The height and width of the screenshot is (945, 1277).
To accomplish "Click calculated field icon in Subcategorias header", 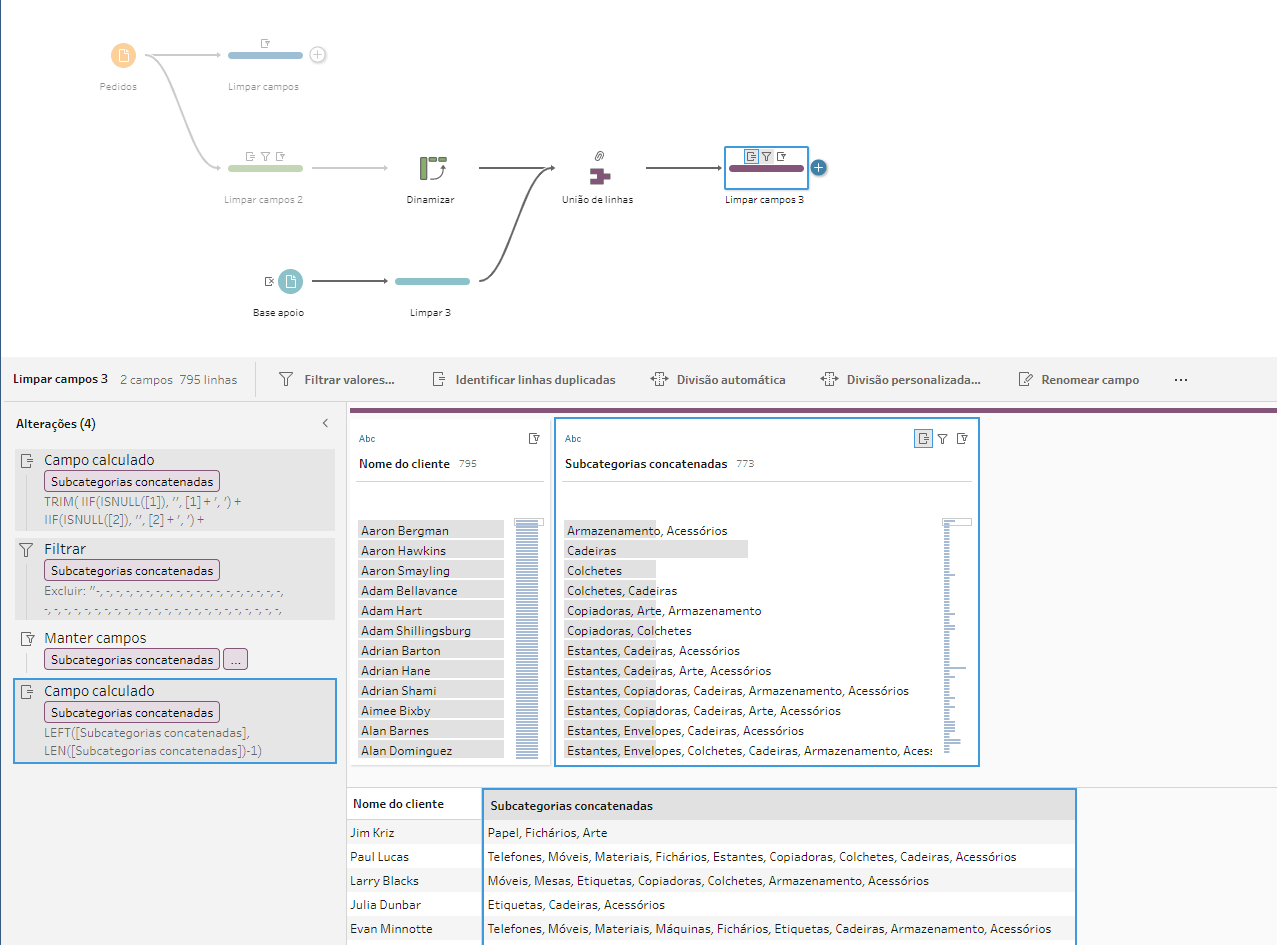I will [923, 438].
